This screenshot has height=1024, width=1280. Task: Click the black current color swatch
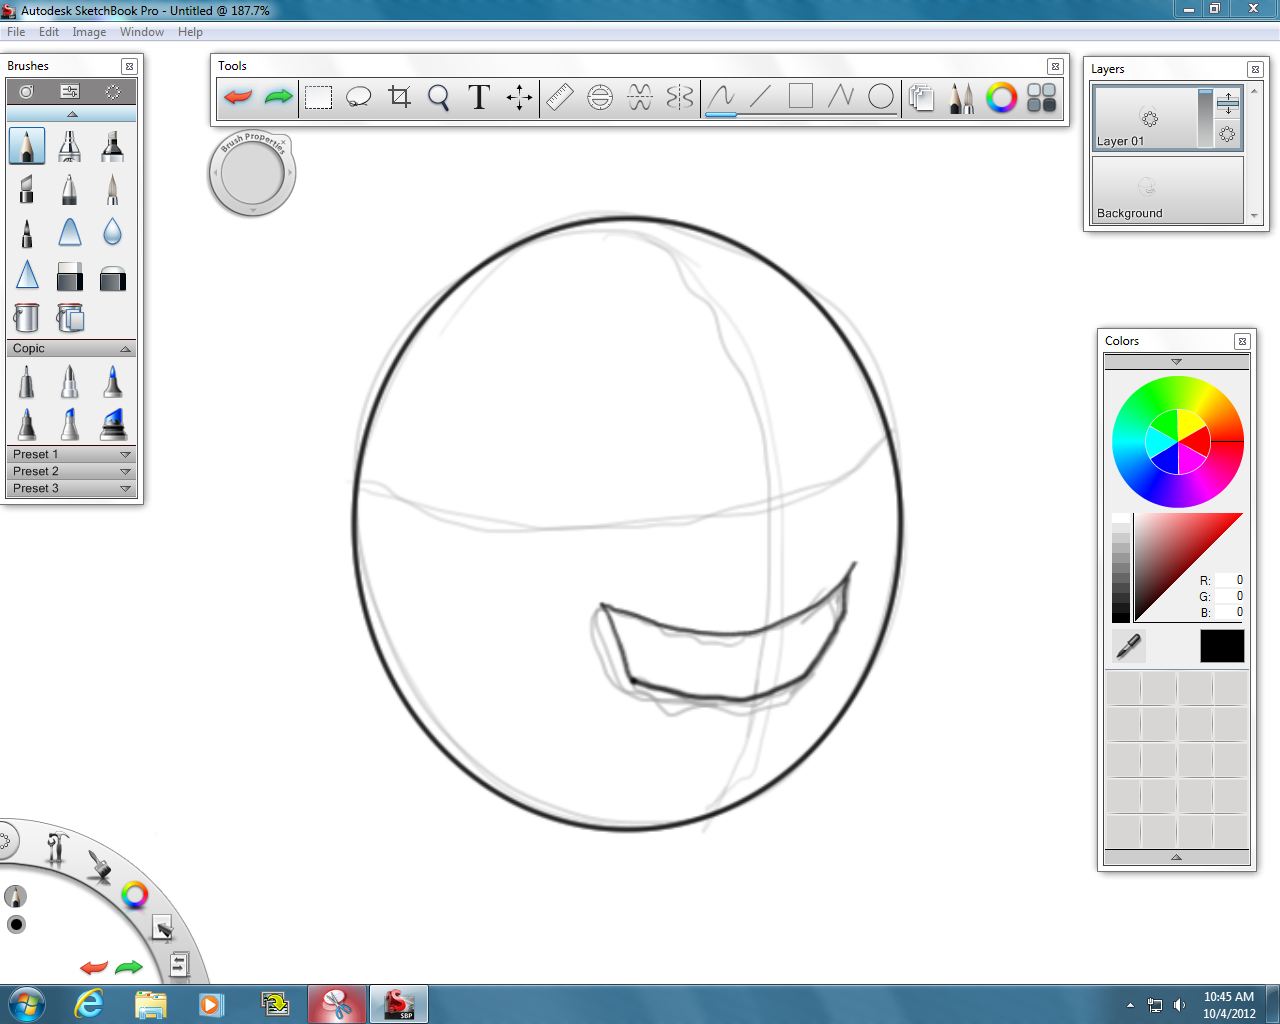pyautogui.click(x=1222, y=646)
